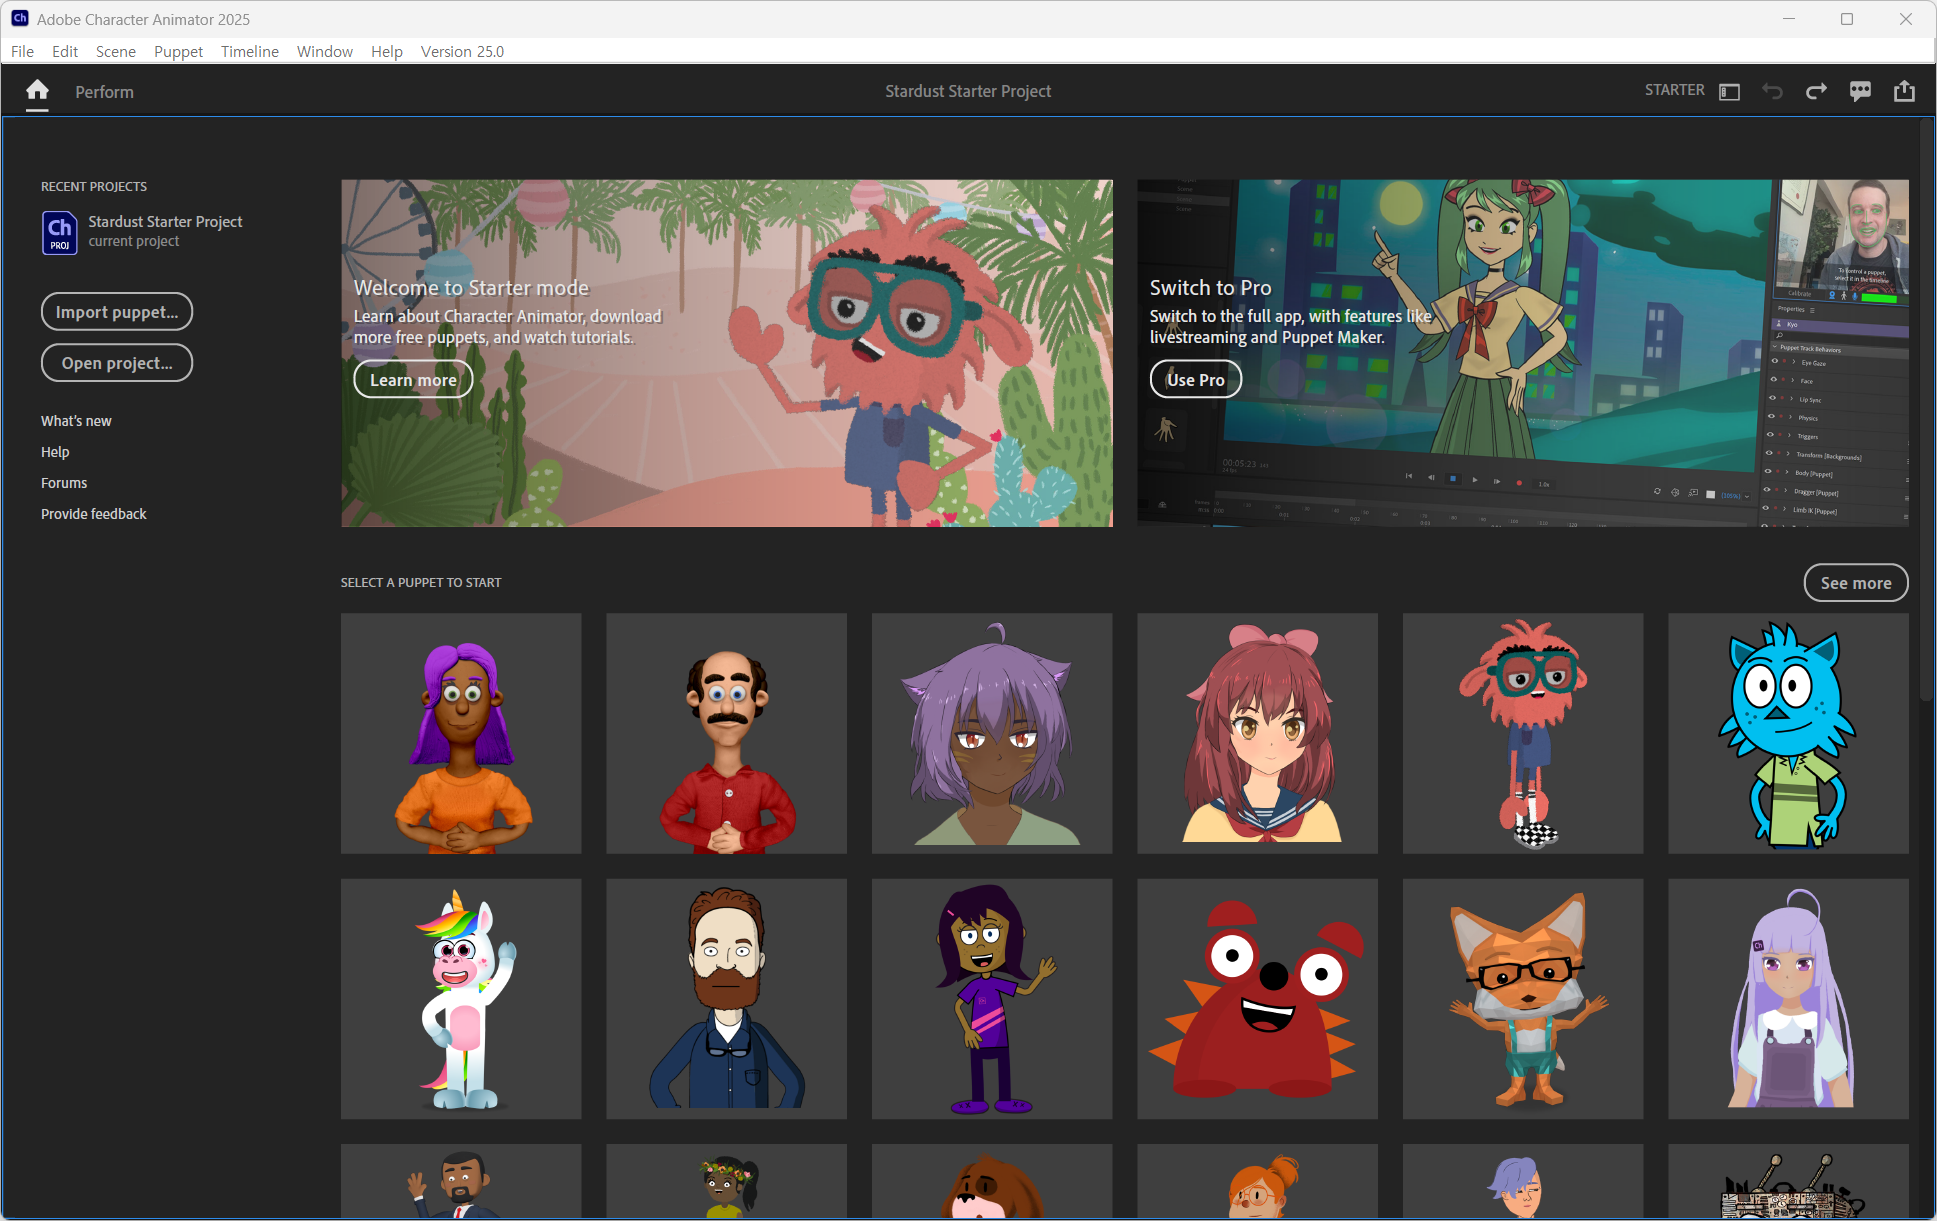1937x1221 pixels.
Task: Open the Puppet menu
Action: (178, 51)
